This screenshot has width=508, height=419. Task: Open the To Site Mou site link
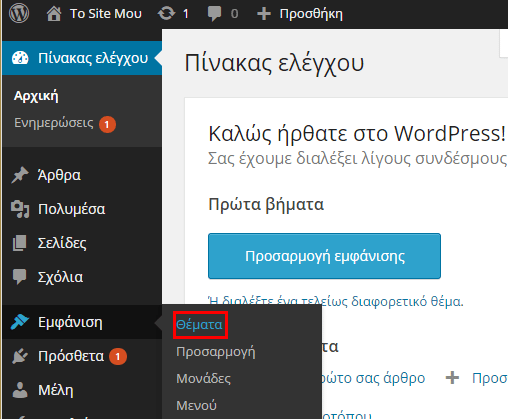(105, 14)
